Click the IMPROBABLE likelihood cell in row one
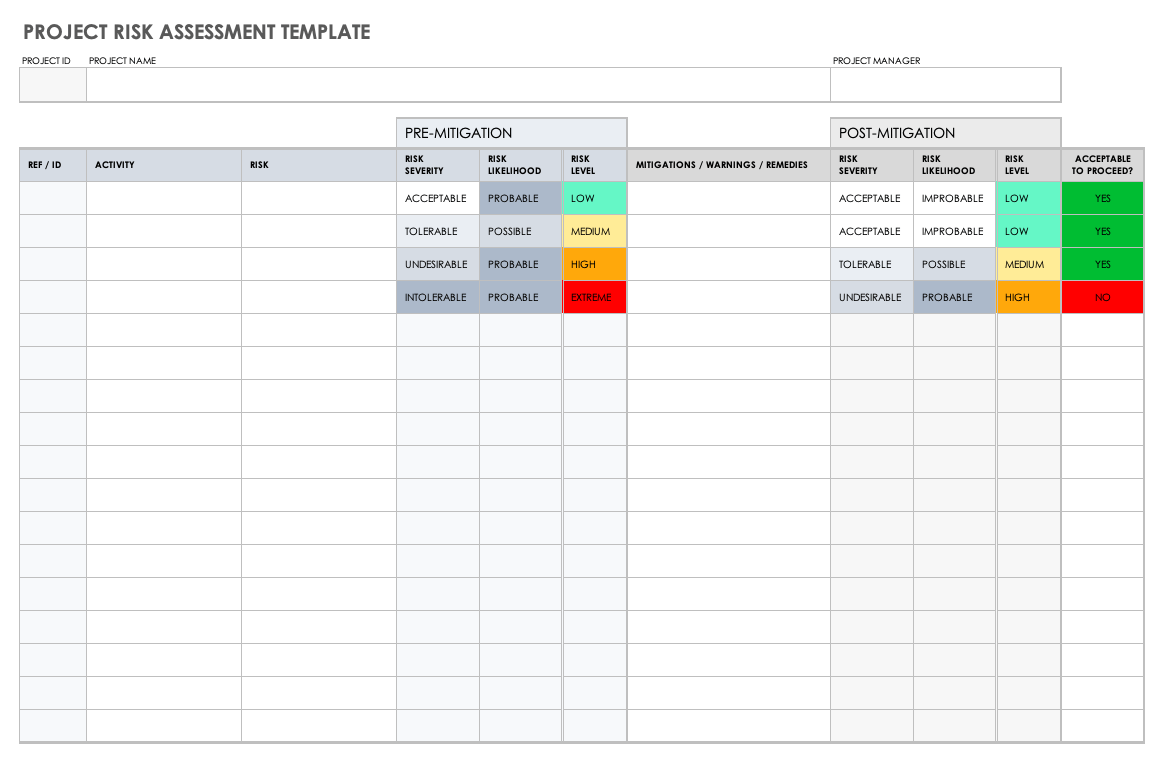The image size is (1166, 766). pos(954,198)
